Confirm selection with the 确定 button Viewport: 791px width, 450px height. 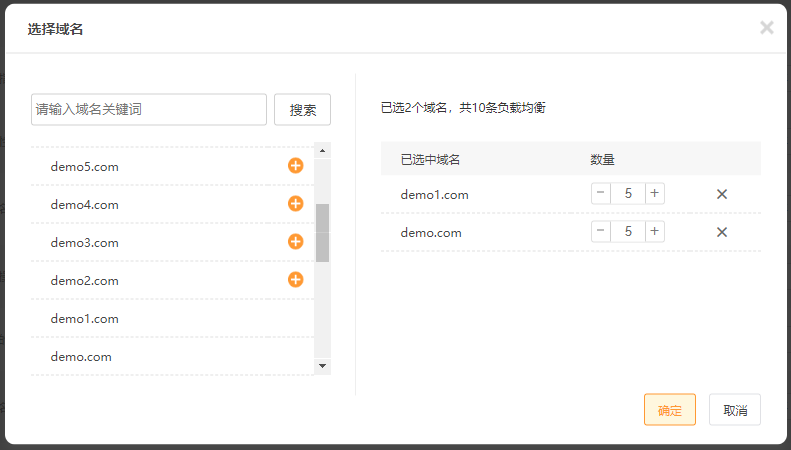tap(669, 410)
